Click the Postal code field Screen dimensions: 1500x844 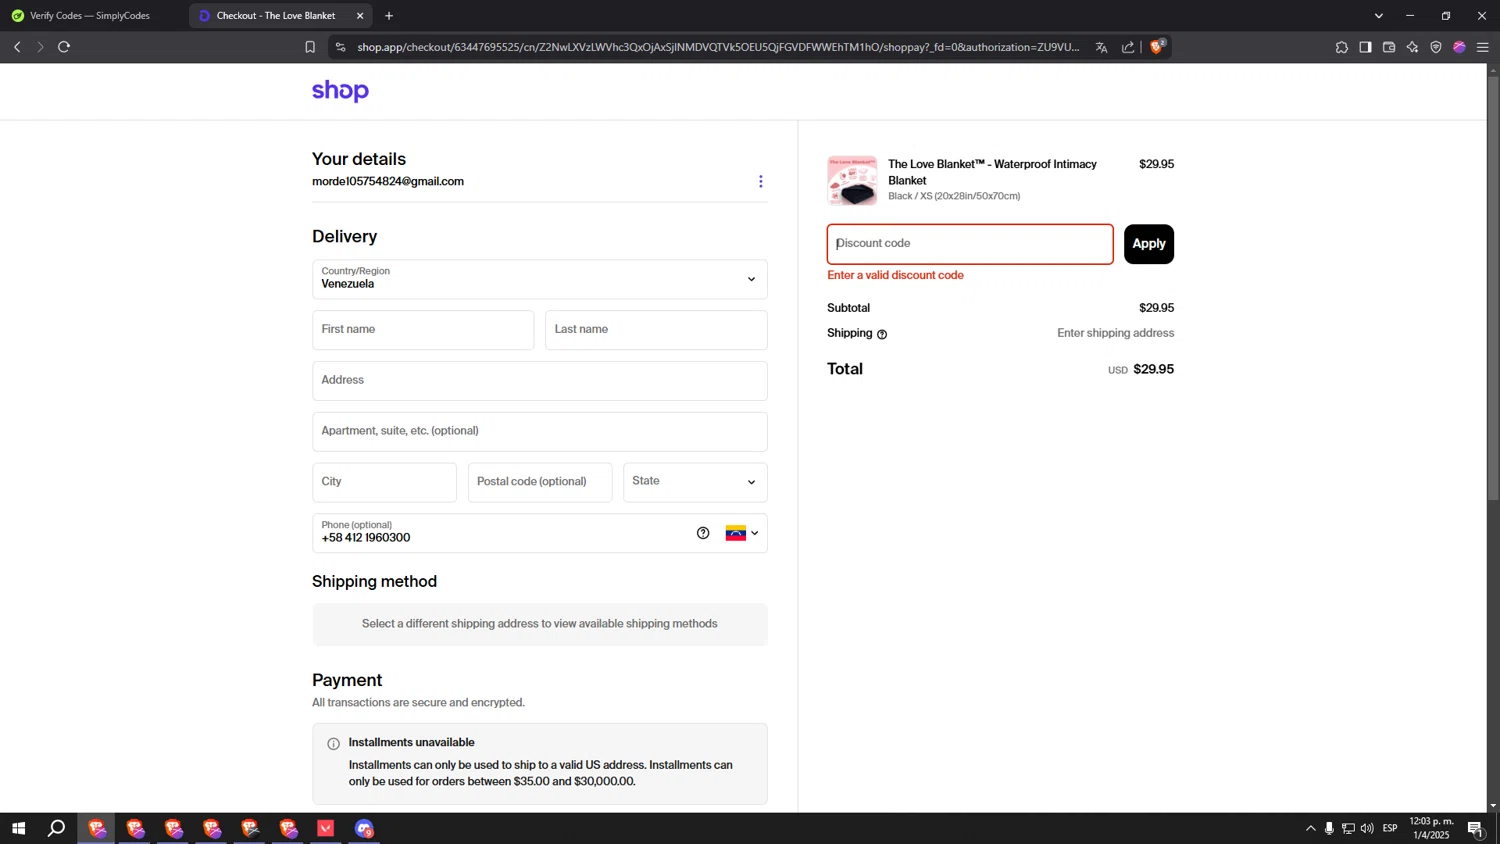(x=539, y=482)
